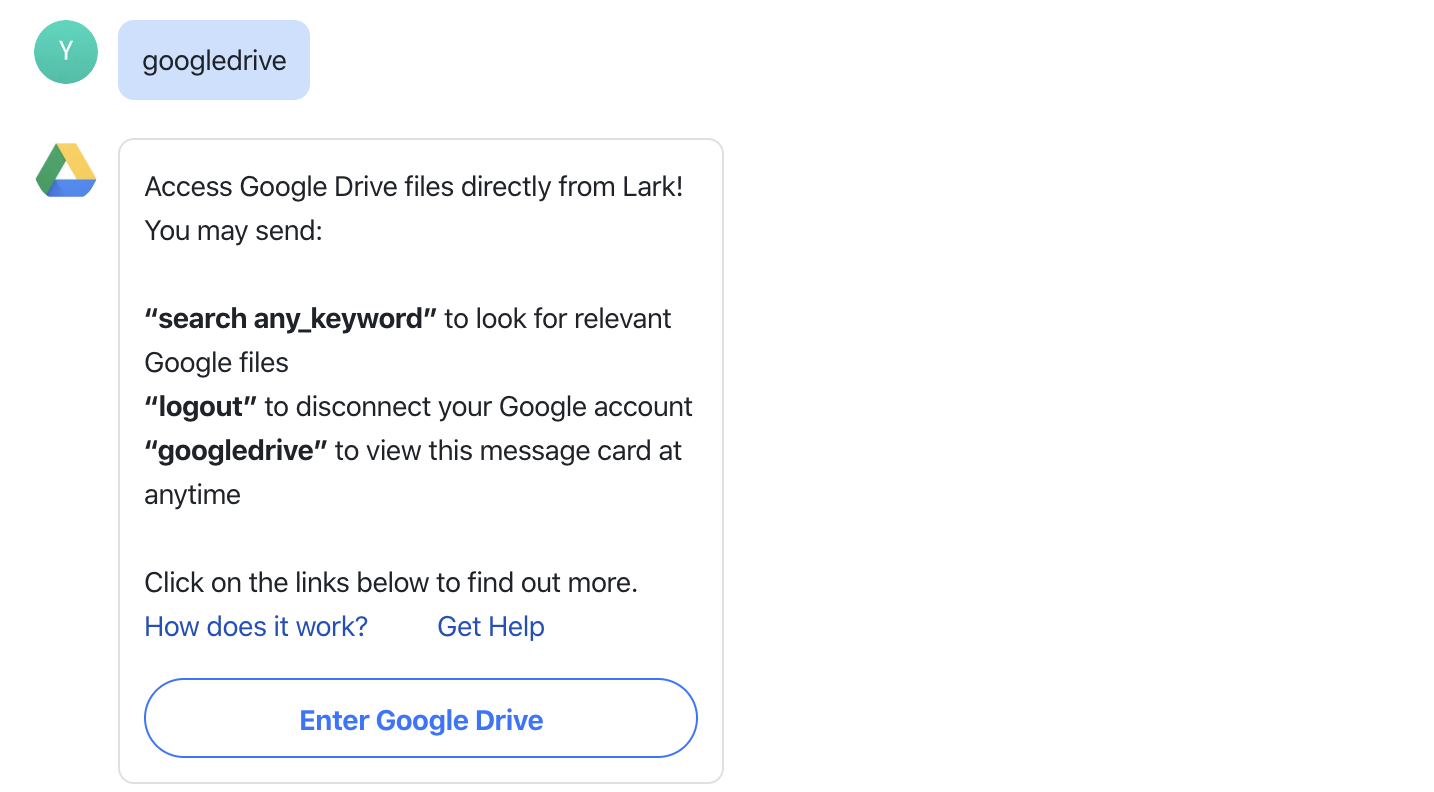Click the "to view this message card at" phrase

[508, 451]
